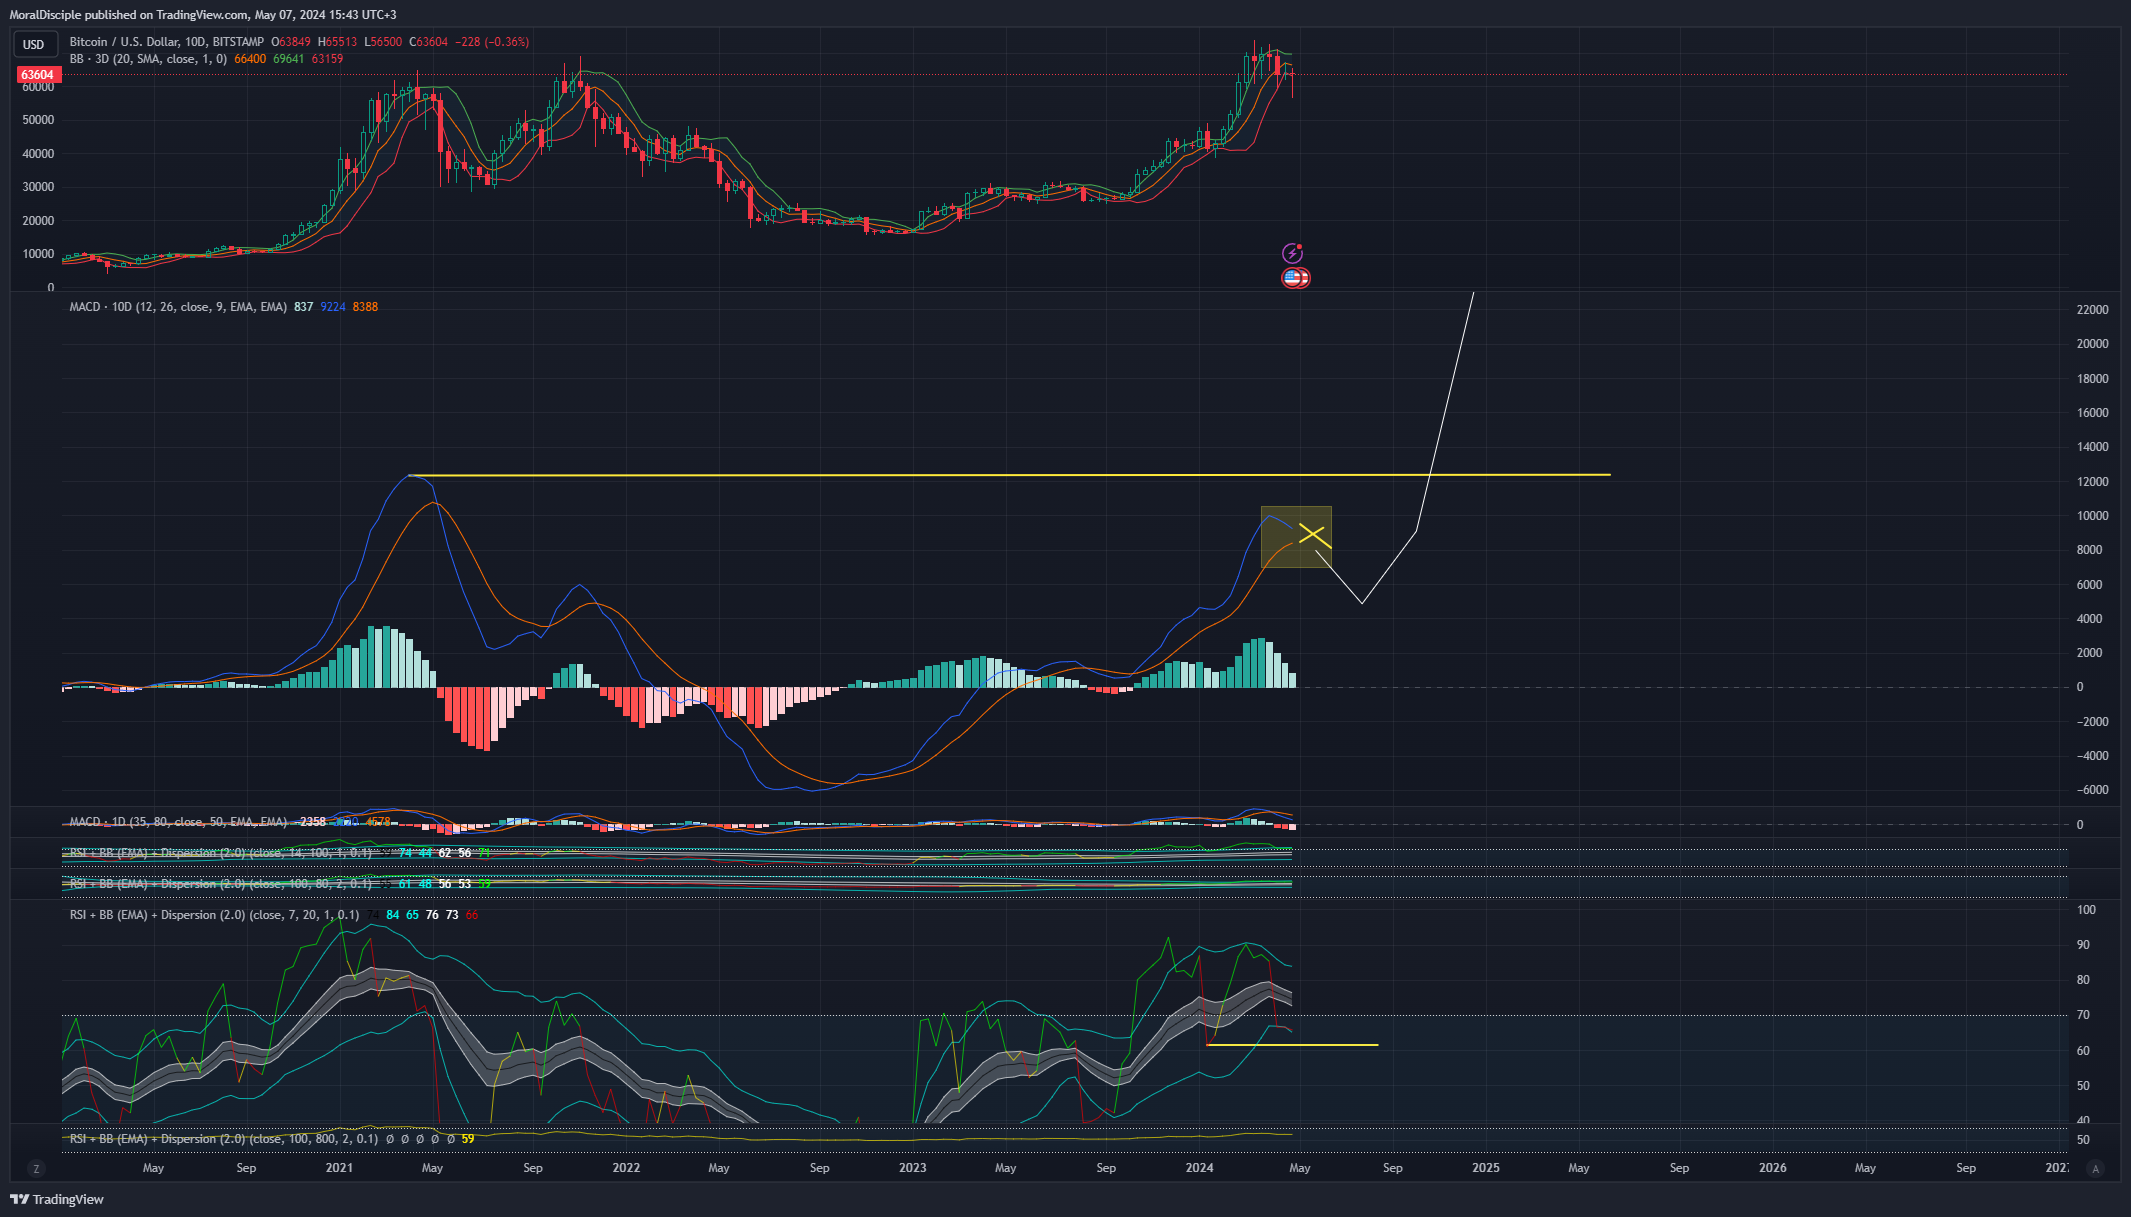Click the BB lower value 63159
Viewport: 2131px width, 1217px height.
pyautogui.click(x=327, y=59)
